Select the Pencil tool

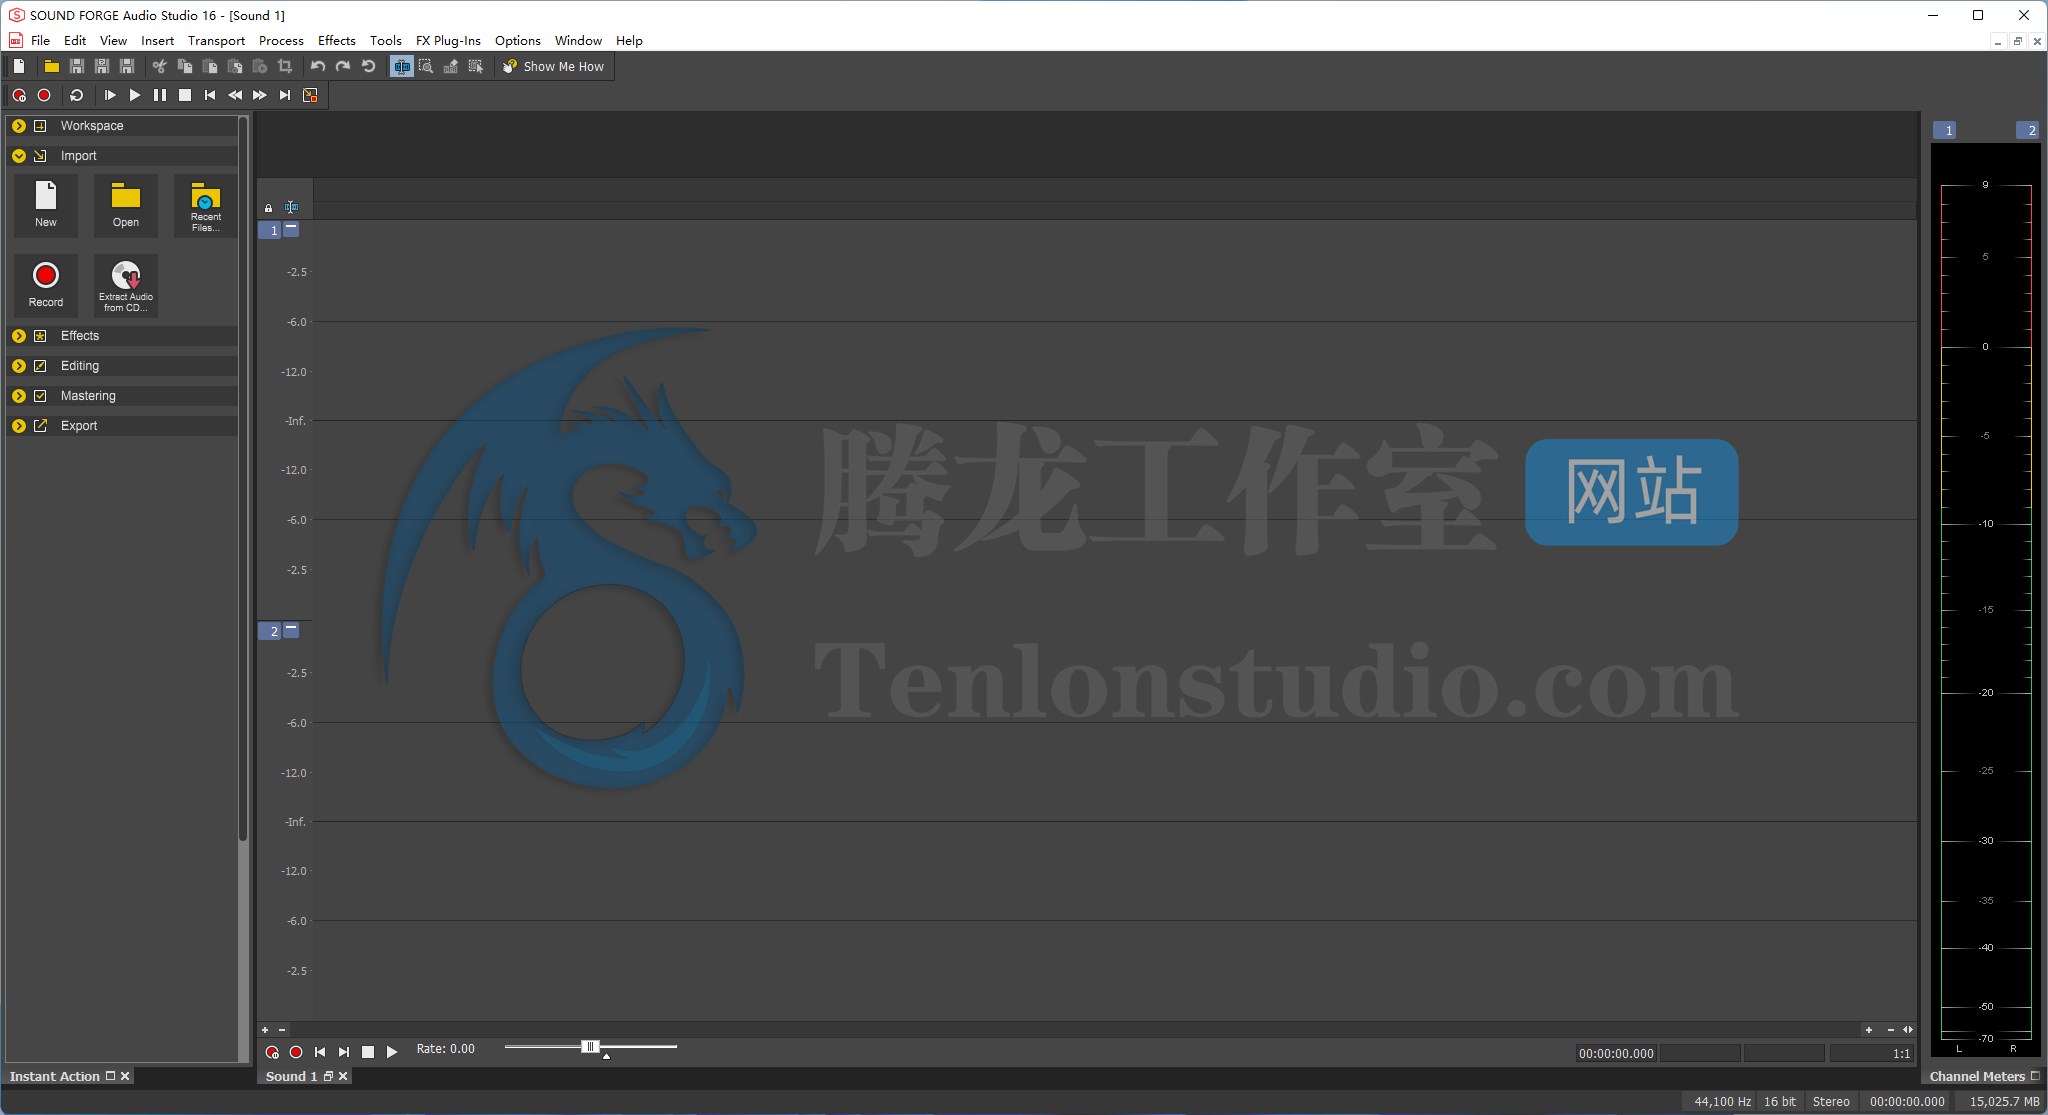click(451, 66)
